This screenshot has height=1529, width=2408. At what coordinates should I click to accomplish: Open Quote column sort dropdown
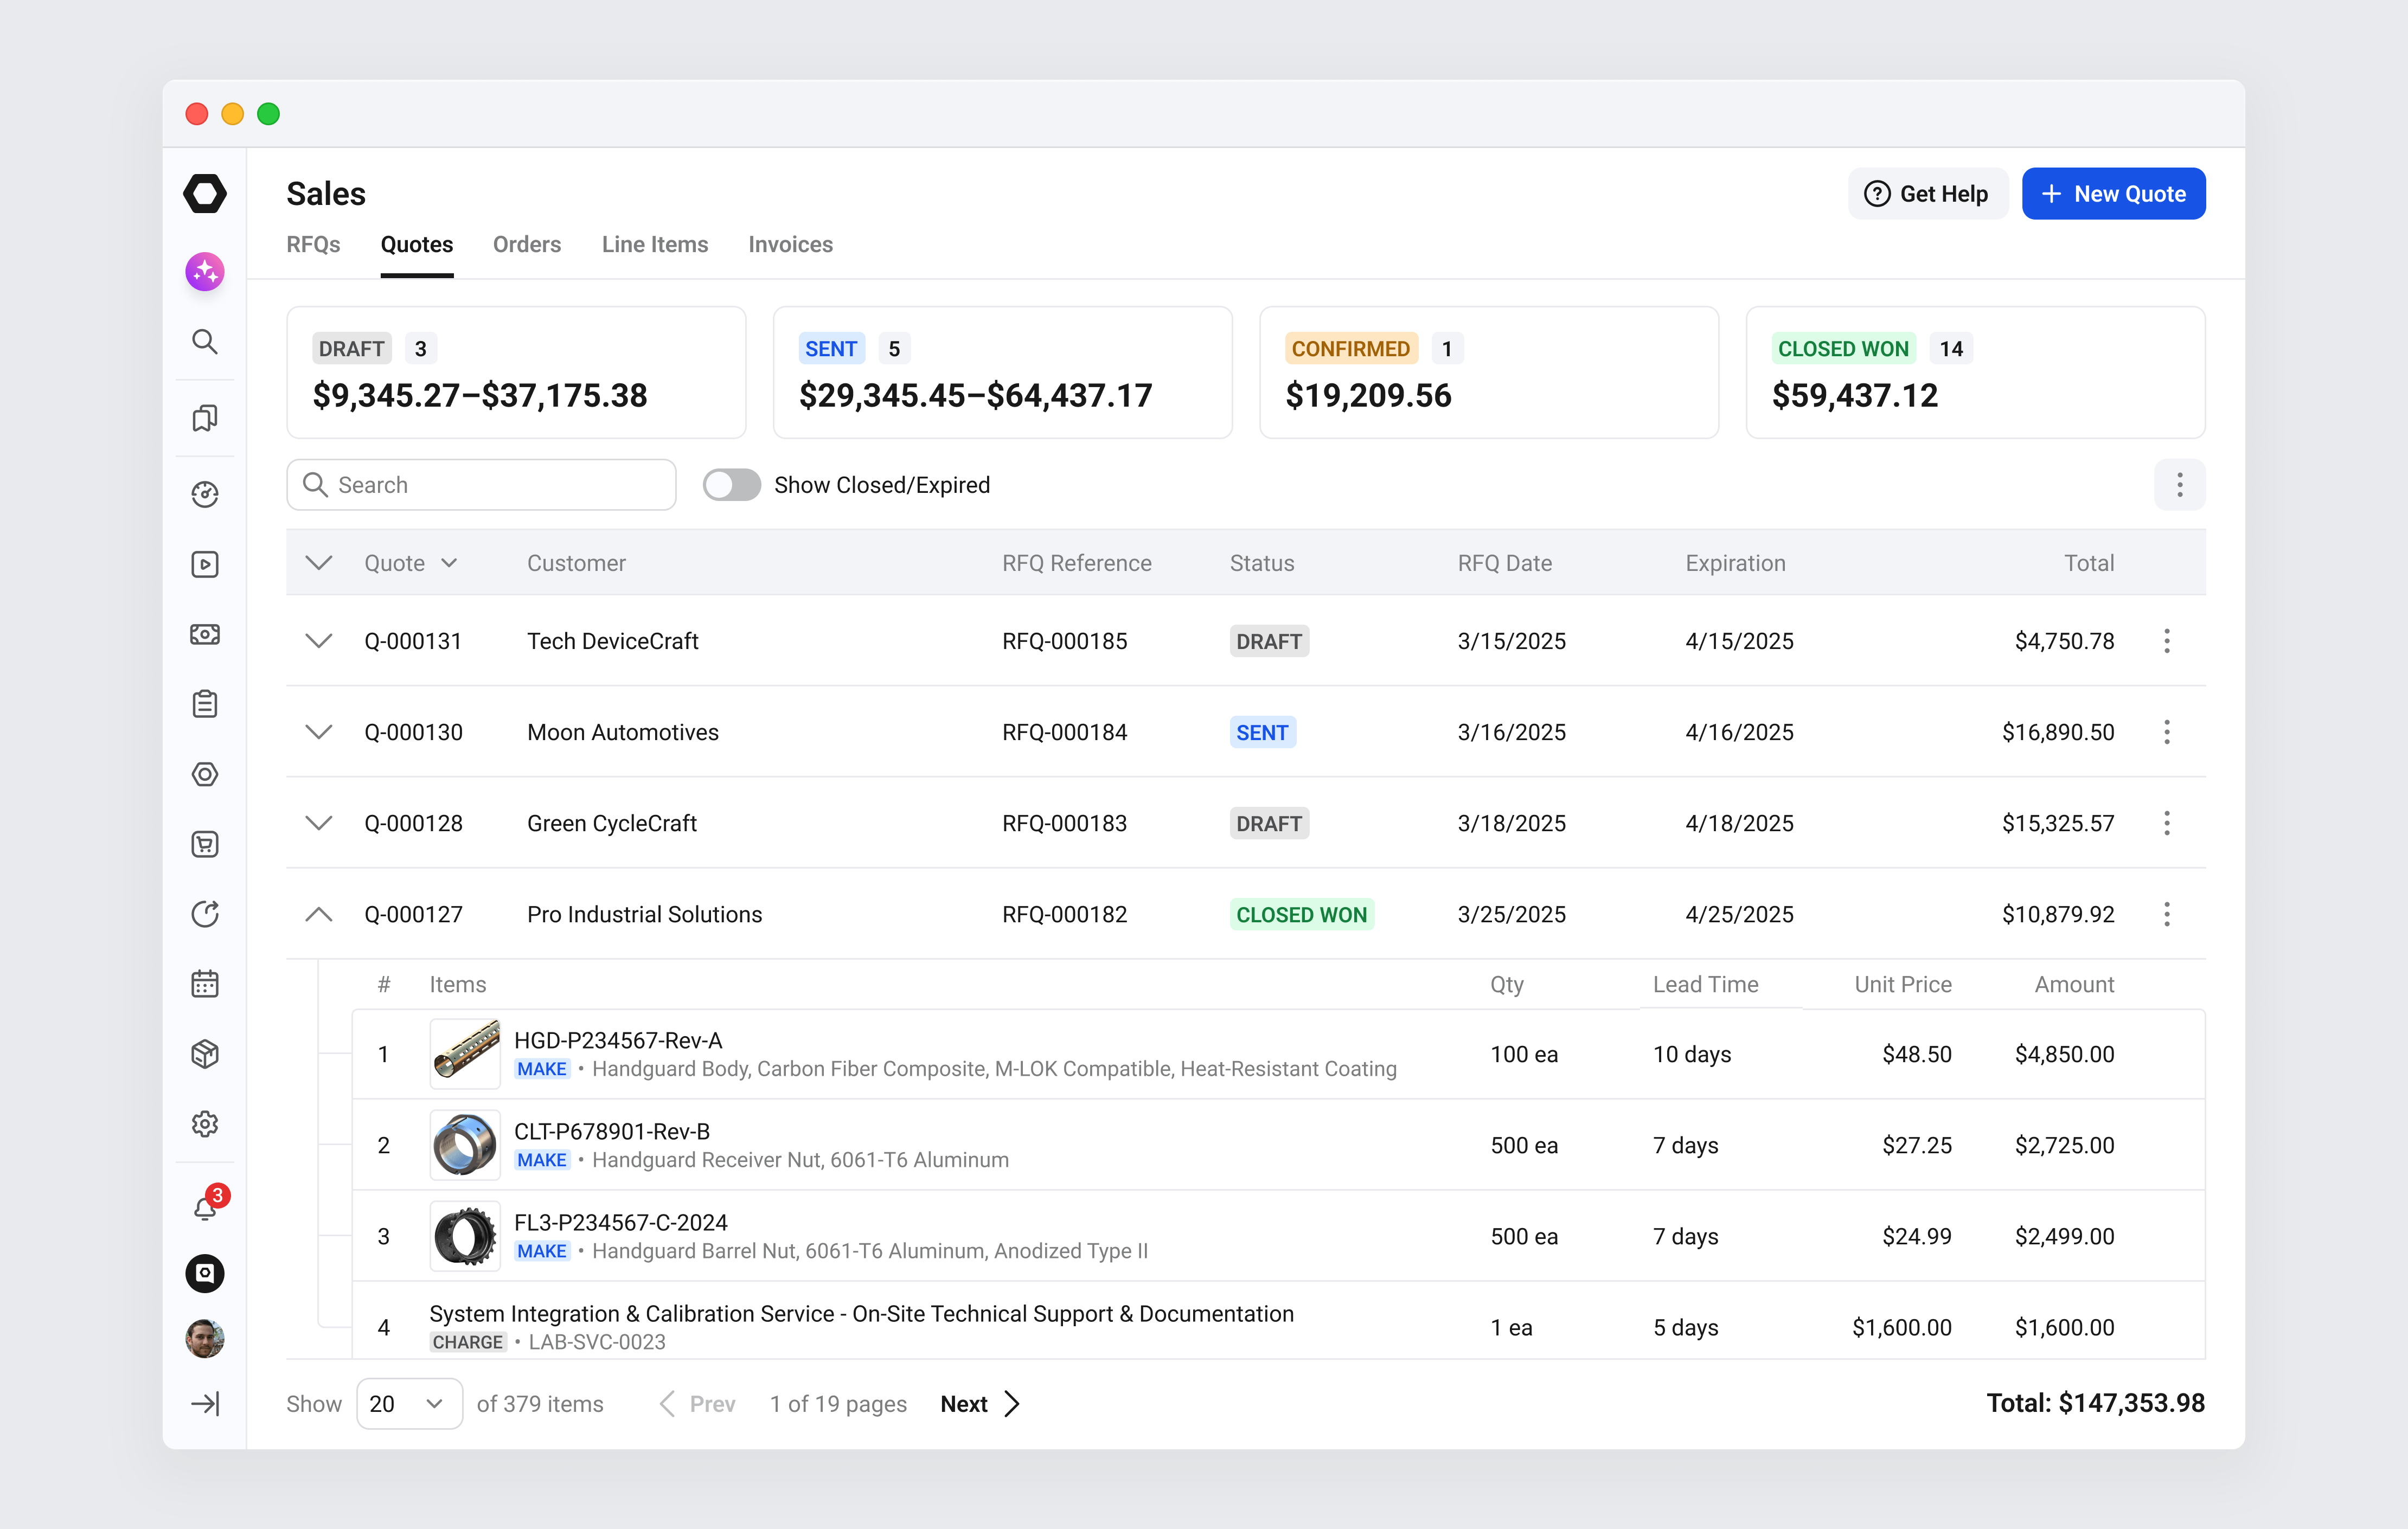tap(450, 563)
